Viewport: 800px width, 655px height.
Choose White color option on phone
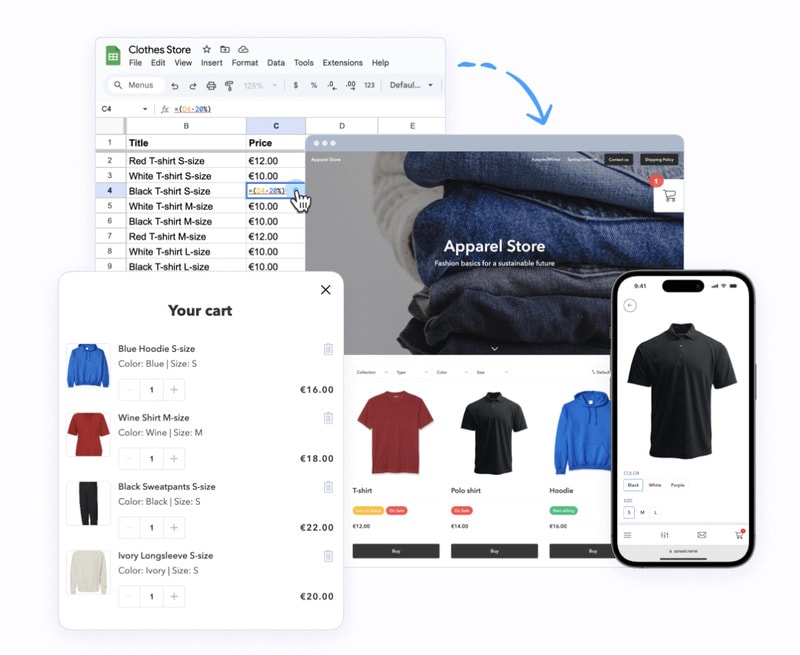[x=655, y=485]
